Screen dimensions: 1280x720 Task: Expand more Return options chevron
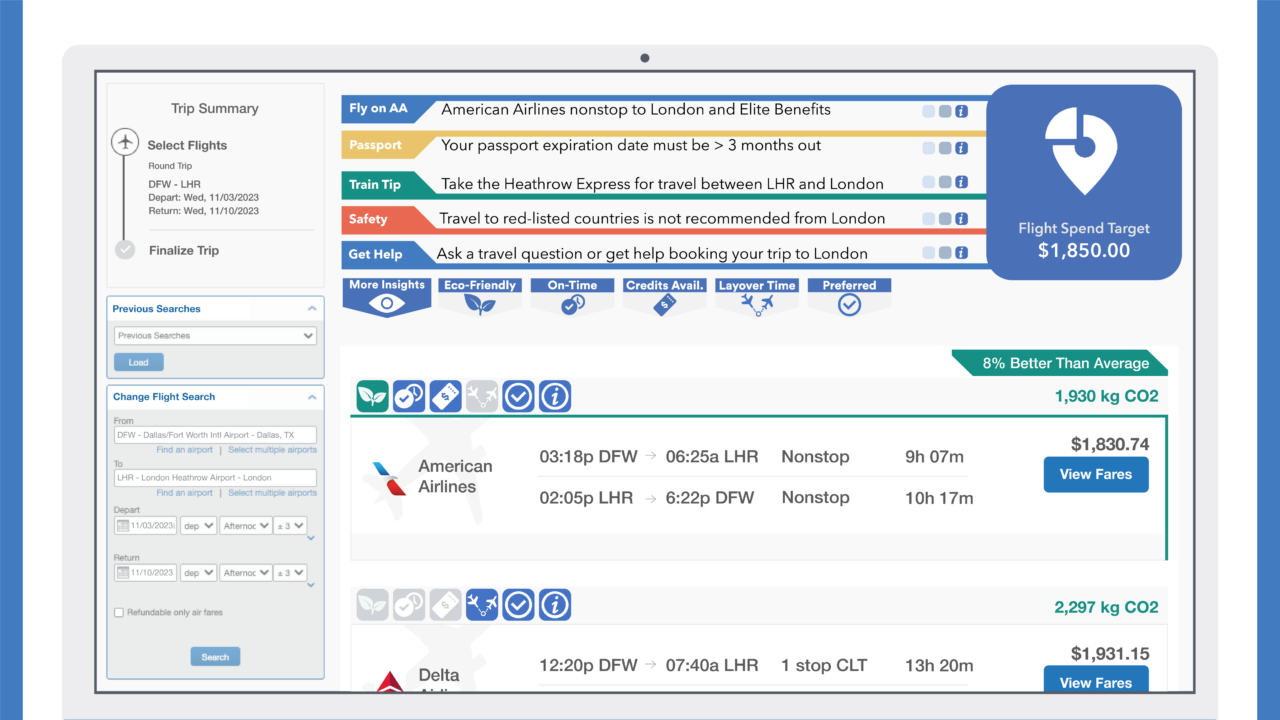pos(311,586)
